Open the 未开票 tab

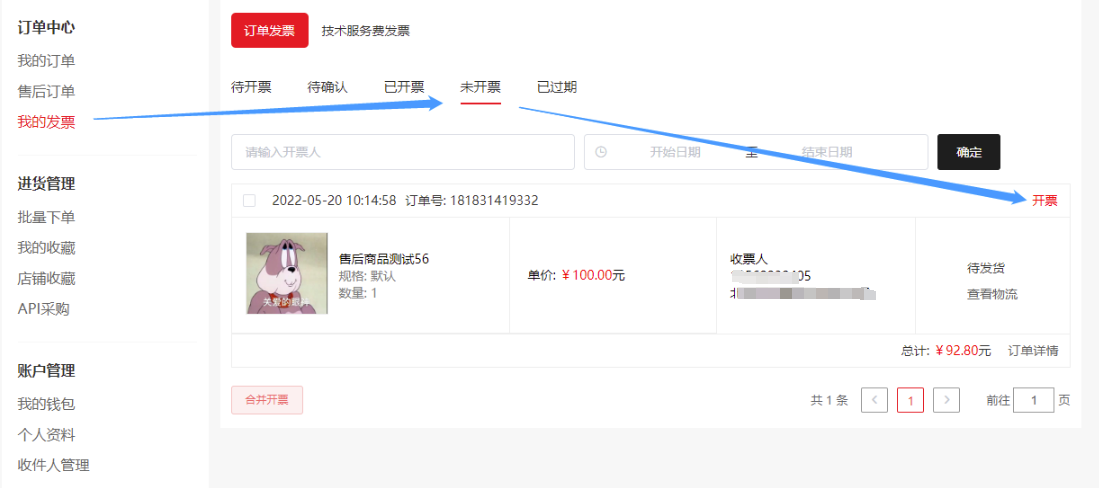480,87
